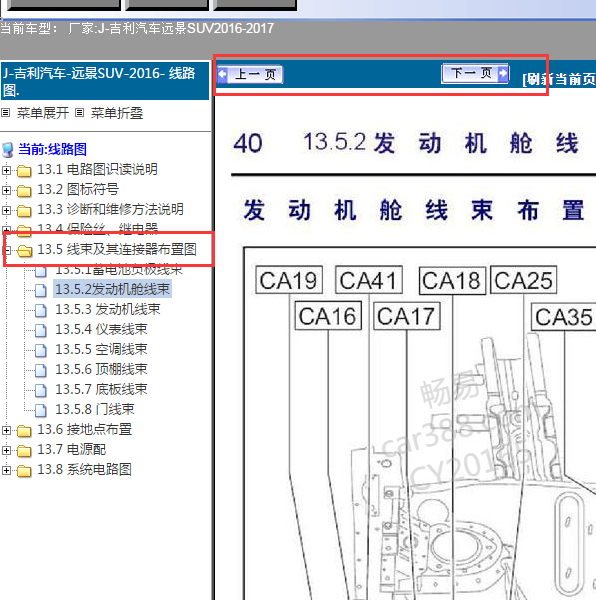The image size is (596, 600).
Task: Open 13.5.3 发动机线束 page
Action: point(107,309)
